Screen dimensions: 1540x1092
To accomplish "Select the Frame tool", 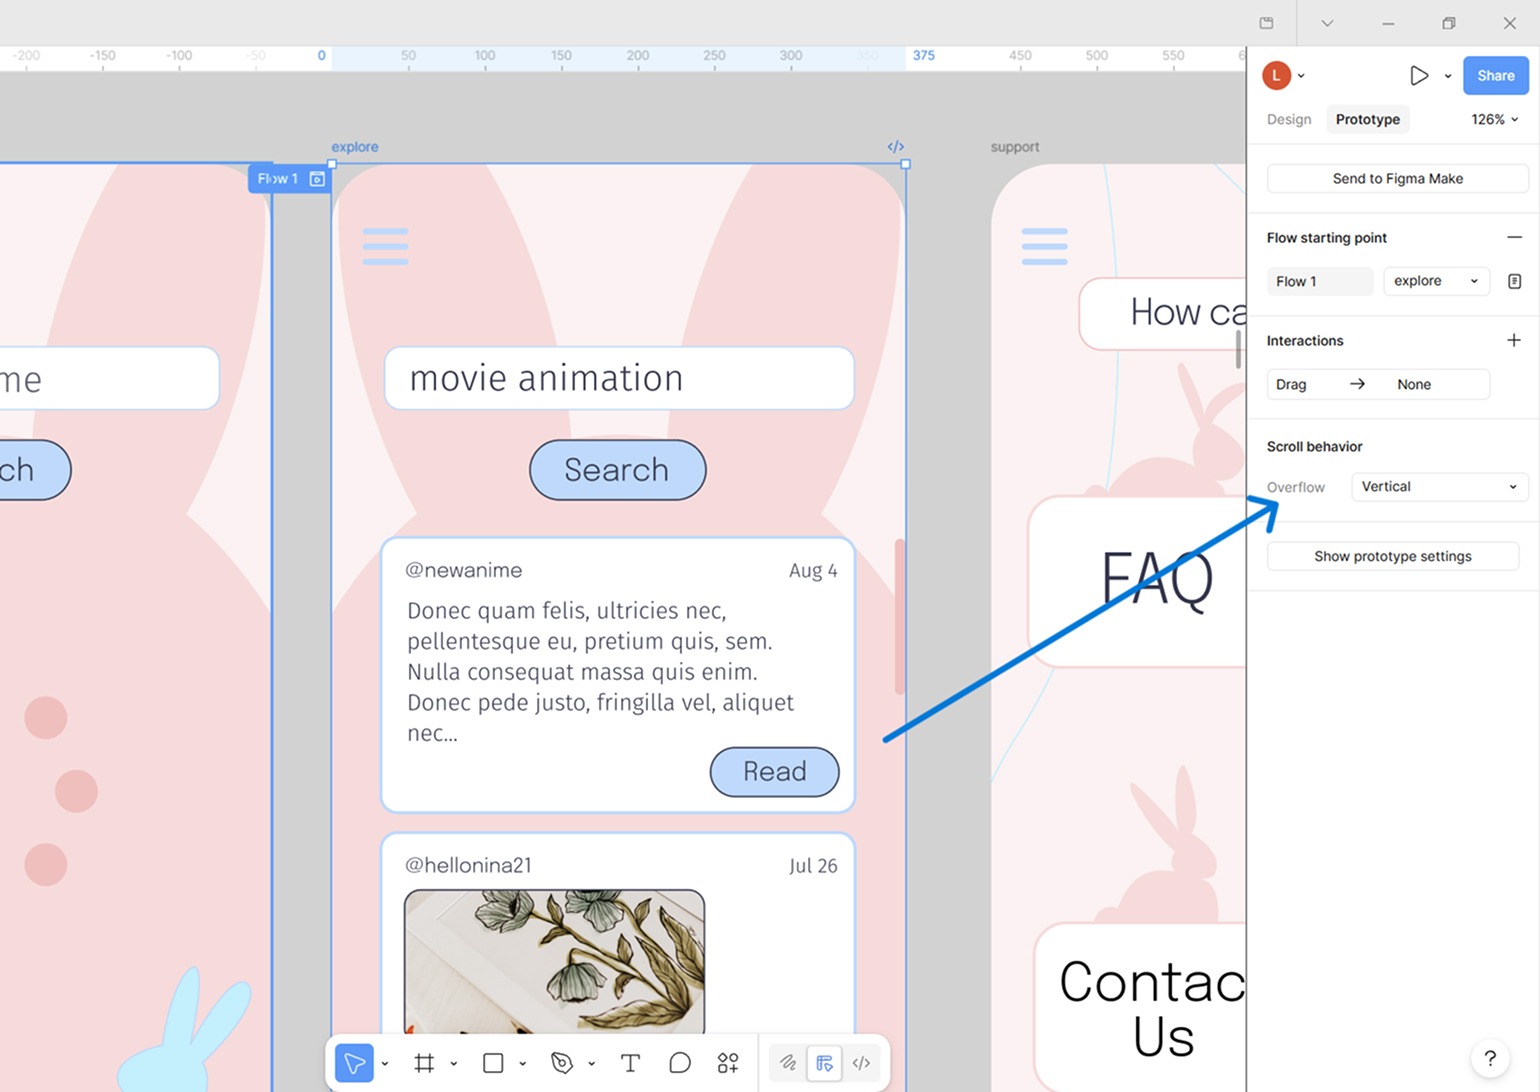I will point(424,1063).
